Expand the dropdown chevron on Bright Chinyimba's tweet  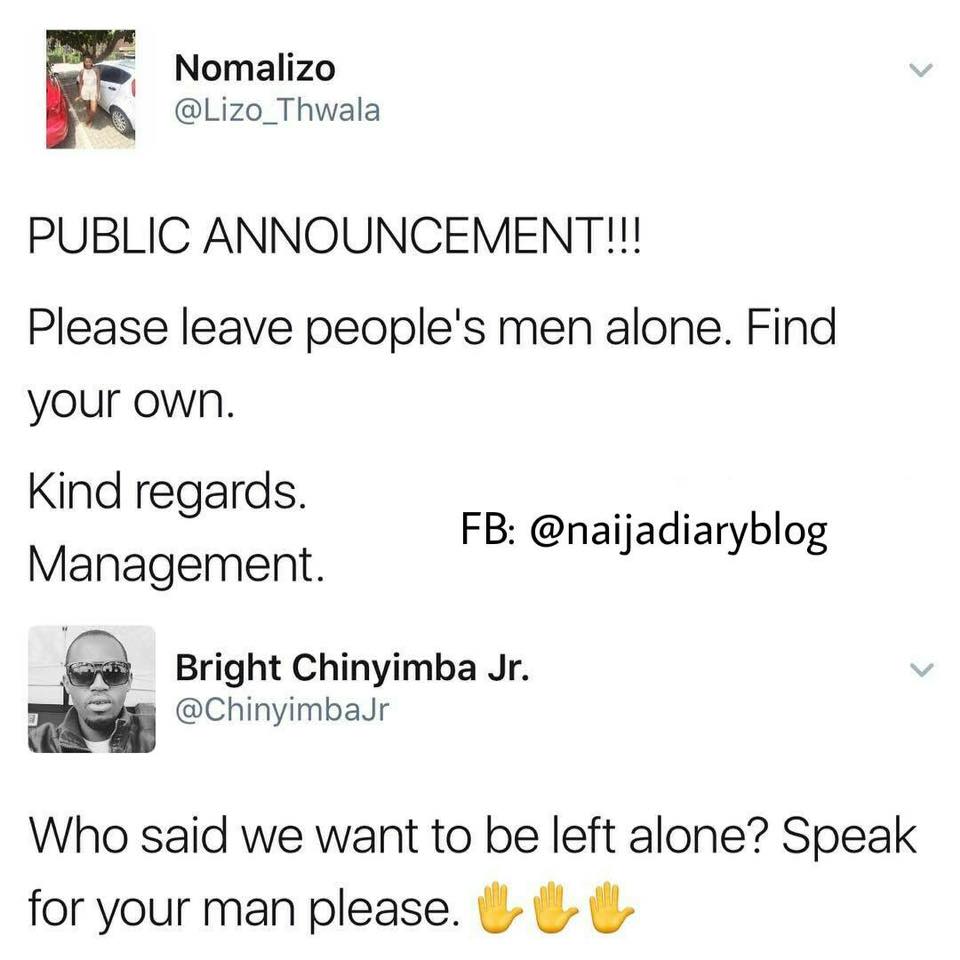click(920, 669)
